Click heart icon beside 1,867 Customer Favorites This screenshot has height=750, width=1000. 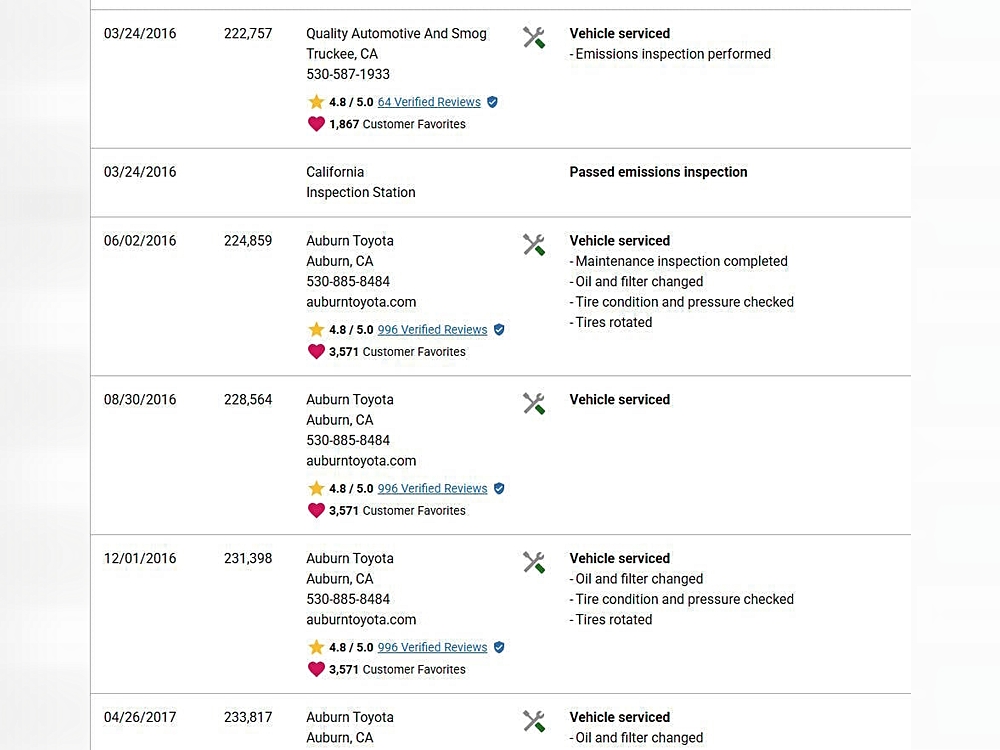click(x=316, y=124)
